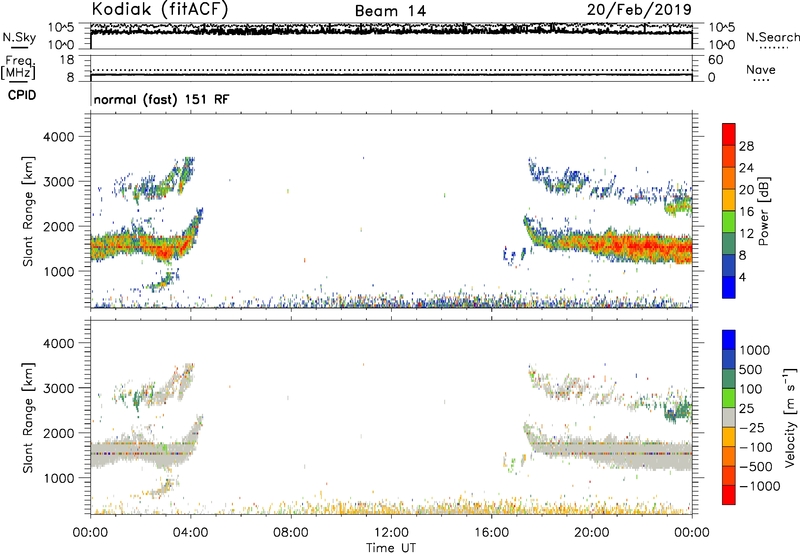This screenshot has width=800, height=554.
Task: Click the '1000' tick on velocity plot axis
Action: [x=58, y=479]
